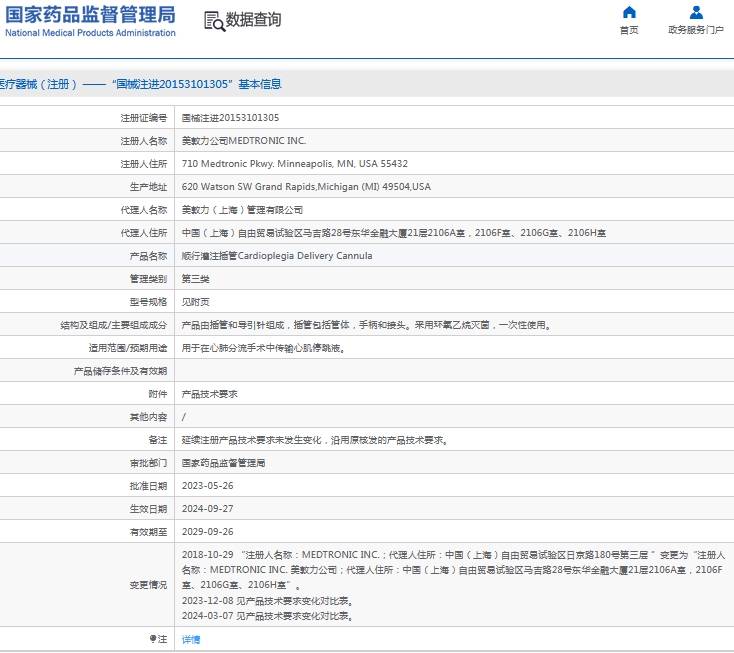Click the 批准日期 row label
The image size is (734, 653).
pos(148,486)
